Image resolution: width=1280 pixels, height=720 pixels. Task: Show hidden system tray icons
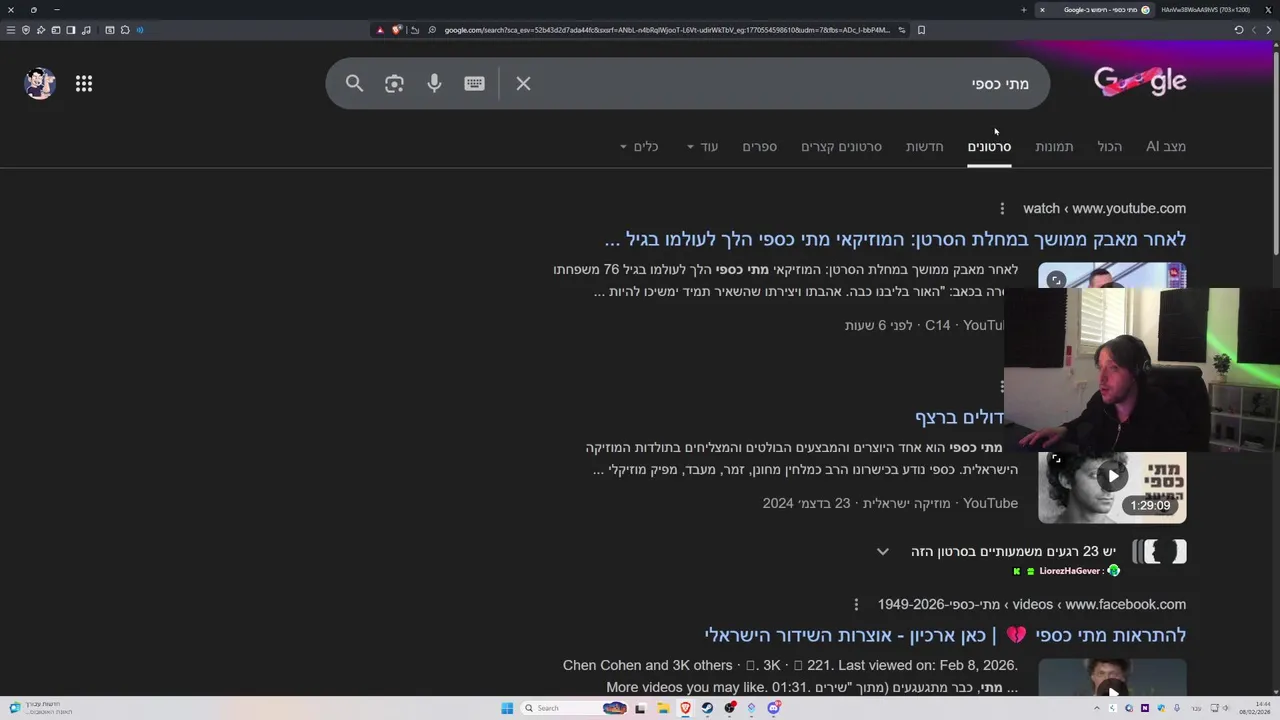(1097, 708)
